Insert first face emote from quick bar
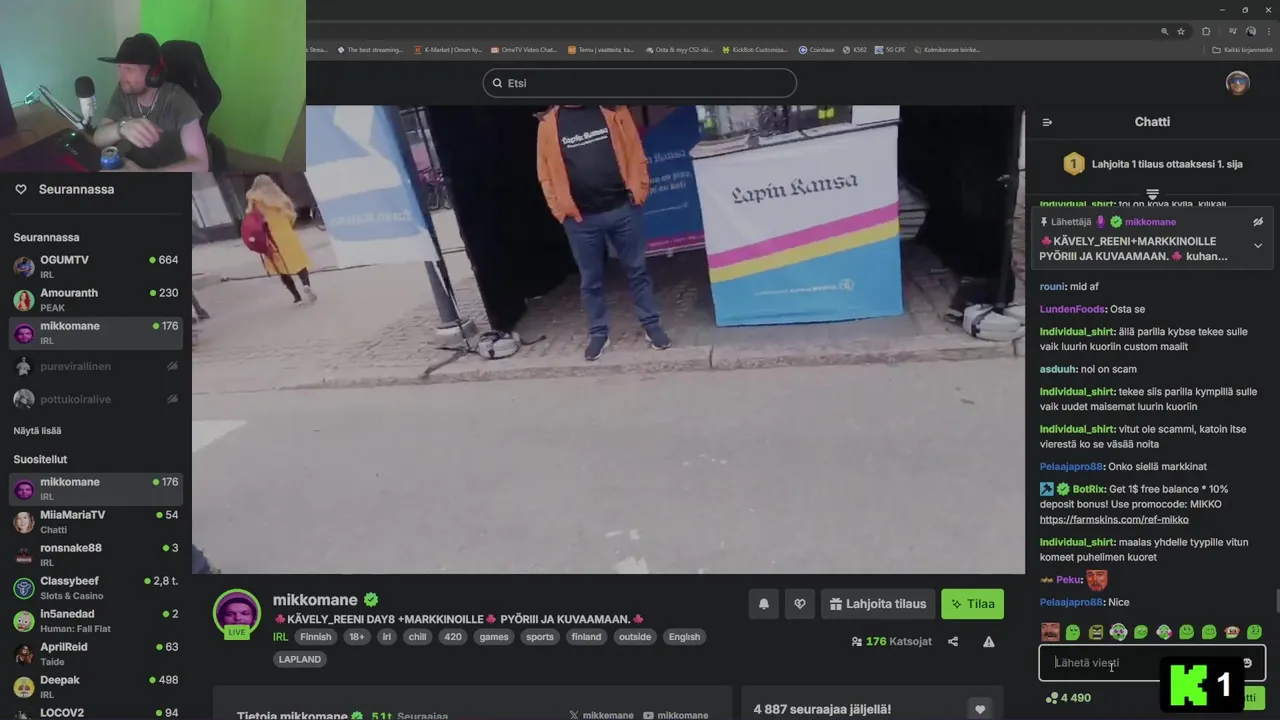The height and width of the screenshot is (720, 1280). (1050, 632)
